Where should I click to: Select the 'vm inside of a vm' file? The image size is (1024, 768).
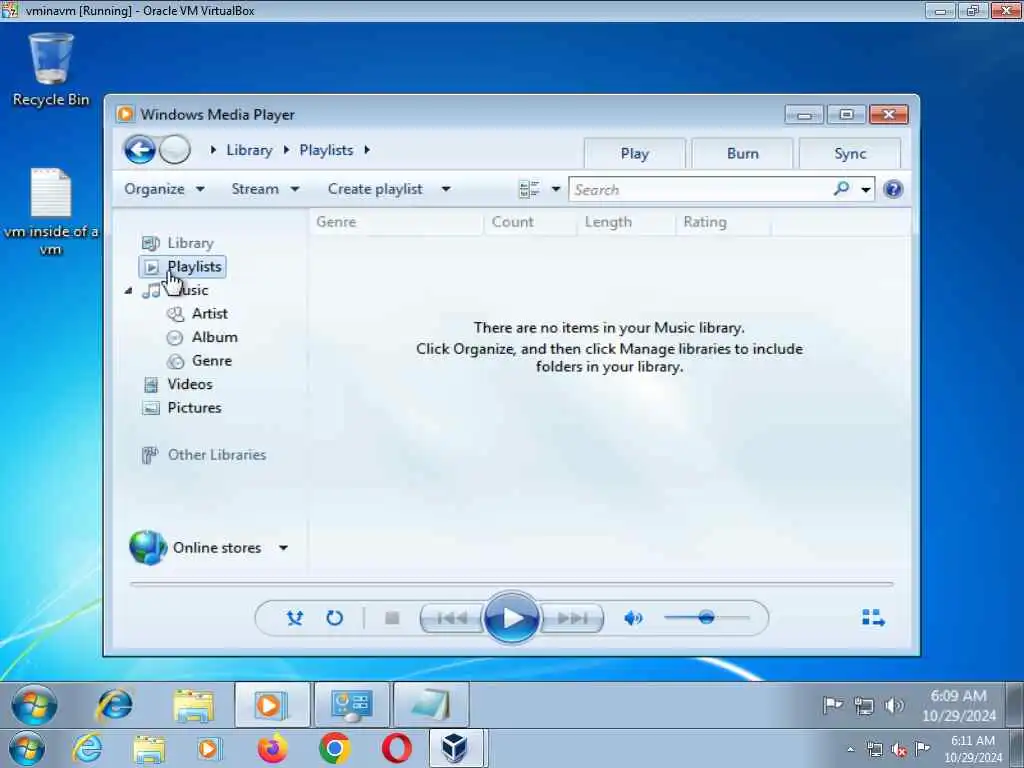(x=51, y=212)
